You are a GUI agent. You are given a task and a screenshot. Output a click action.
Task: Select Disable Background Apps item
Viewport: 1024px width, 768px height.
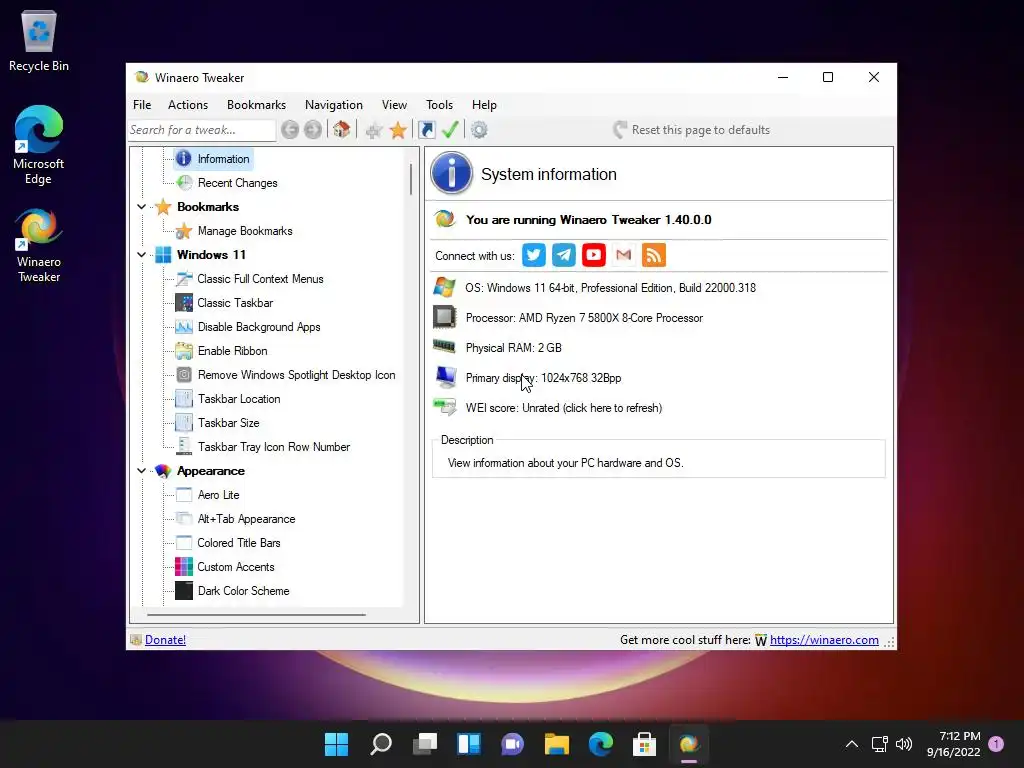tap(259, 327)
